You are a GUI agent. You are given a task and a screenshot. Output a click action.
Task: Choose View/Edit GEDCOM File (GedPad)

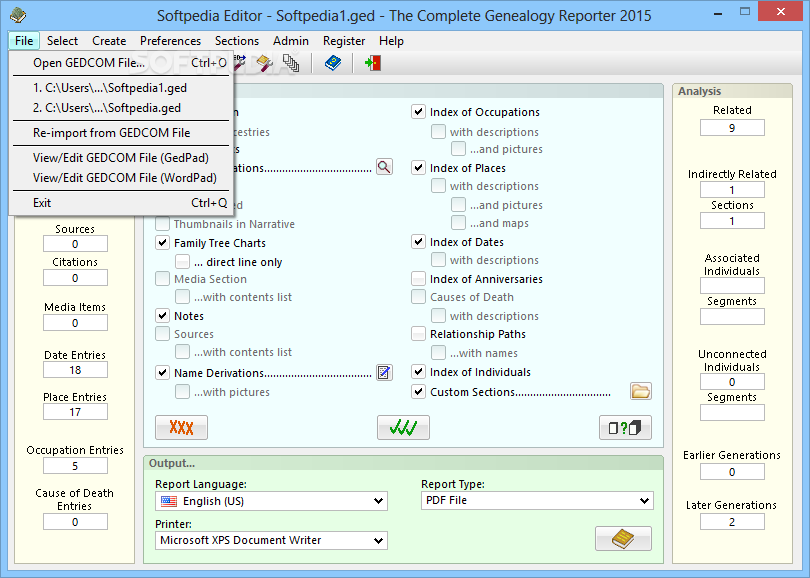(x=121, y=158)
